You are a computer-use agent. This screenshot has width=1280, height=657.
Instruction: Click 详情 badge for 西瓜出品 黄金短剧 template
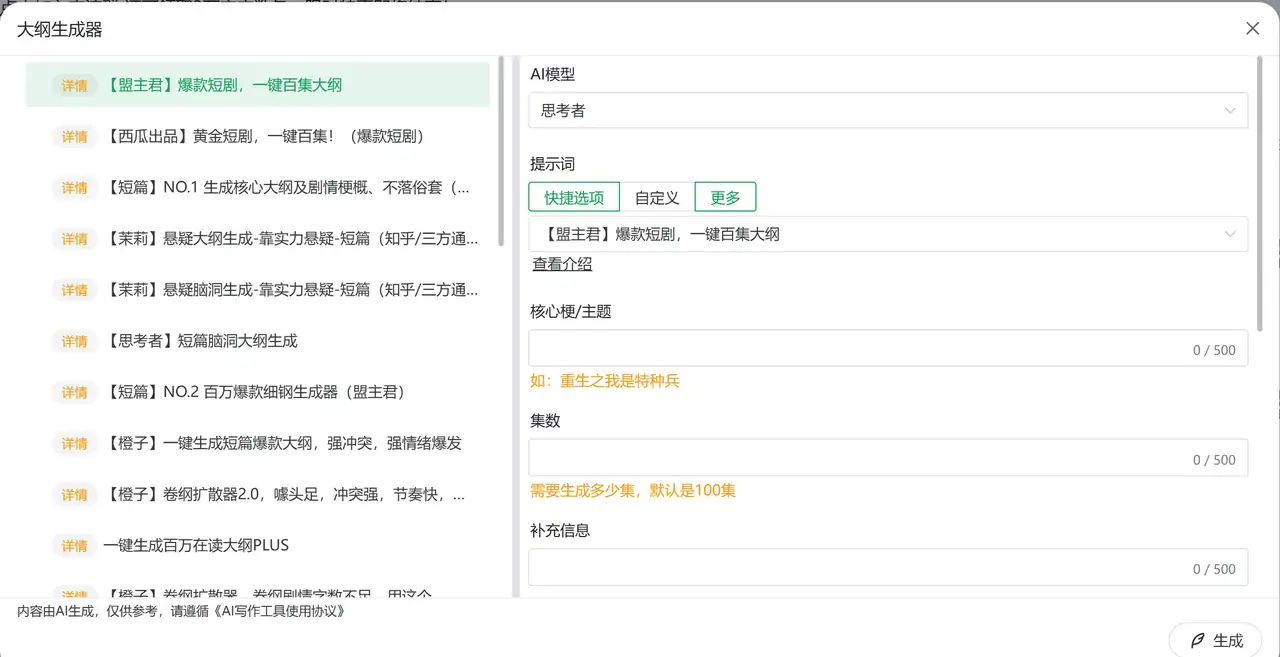click(x=75, y=137)
